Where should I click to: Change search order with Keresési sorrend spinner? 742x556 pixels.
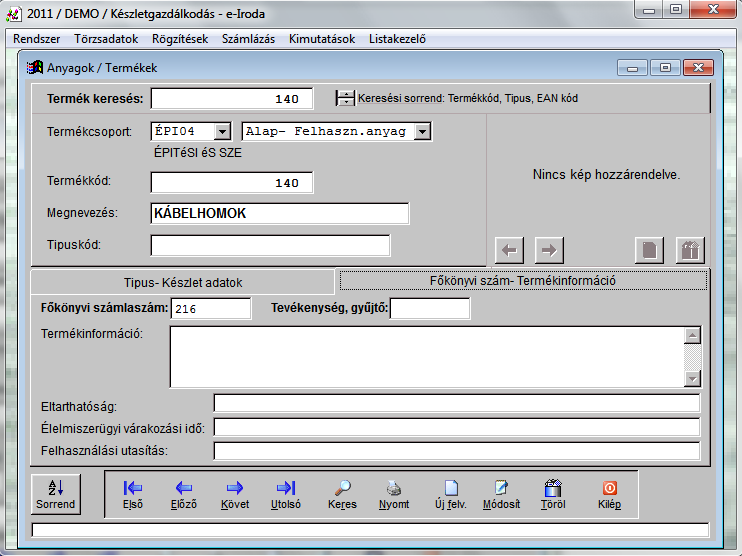(x=345, y=98)
